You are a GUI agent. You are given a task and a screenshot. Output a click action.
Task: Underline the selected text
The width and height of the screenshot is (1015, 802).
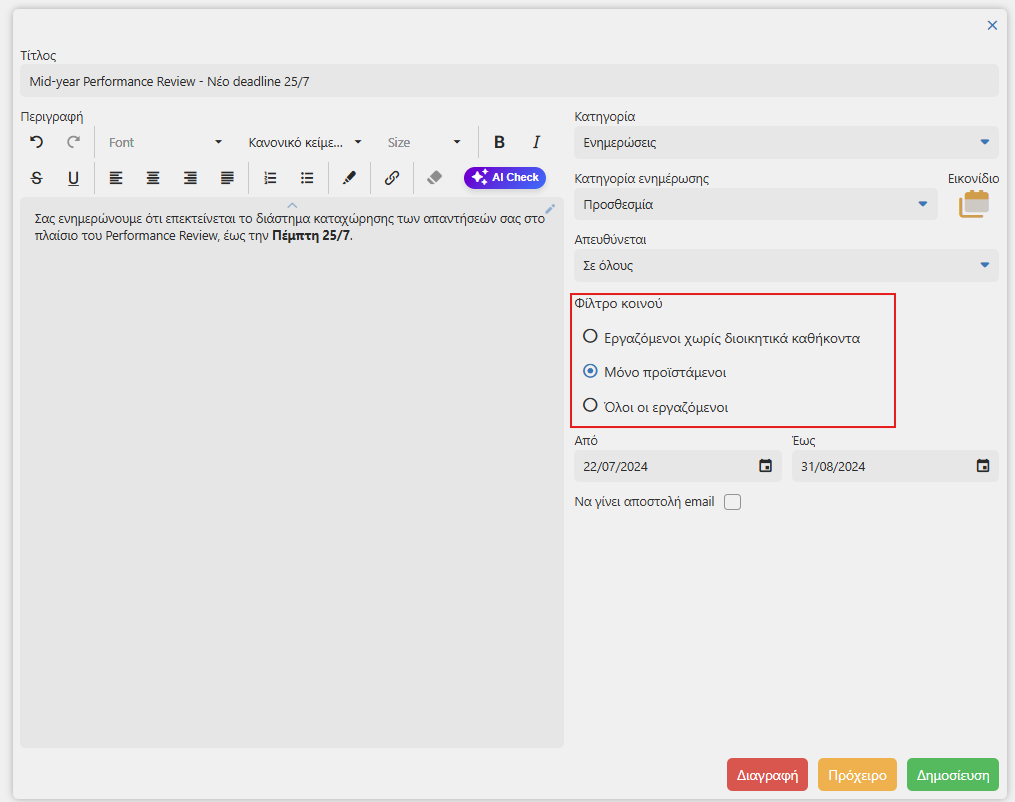click(74, 177)
